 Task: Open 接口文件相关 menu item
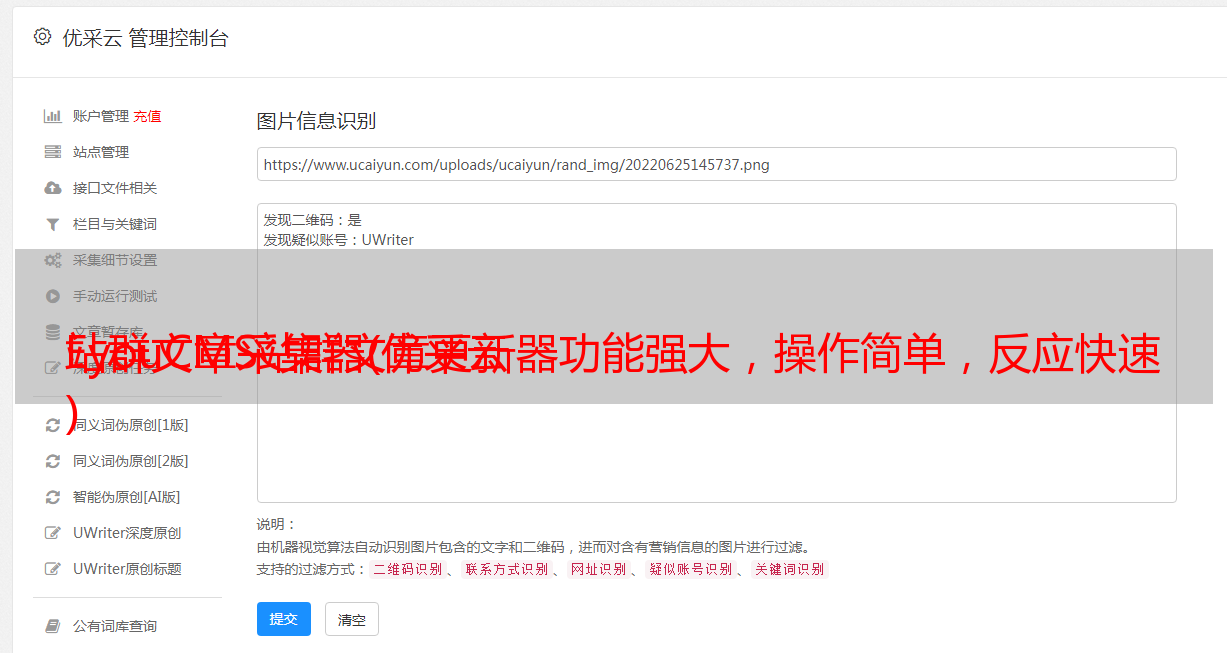click(x=115, y=188)
